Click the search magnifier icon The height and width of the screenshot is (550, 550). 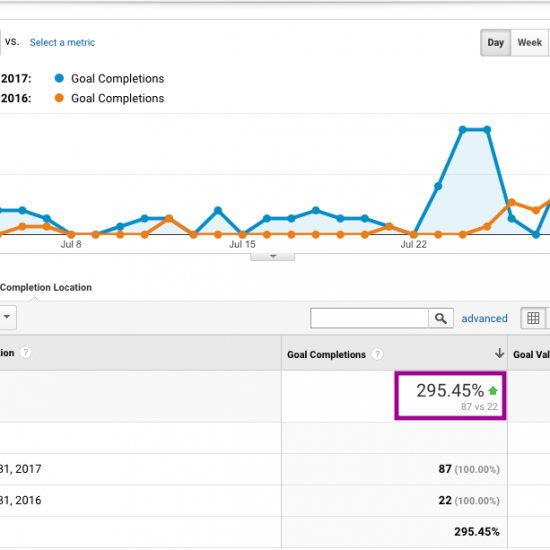click(x=441, y=318)
